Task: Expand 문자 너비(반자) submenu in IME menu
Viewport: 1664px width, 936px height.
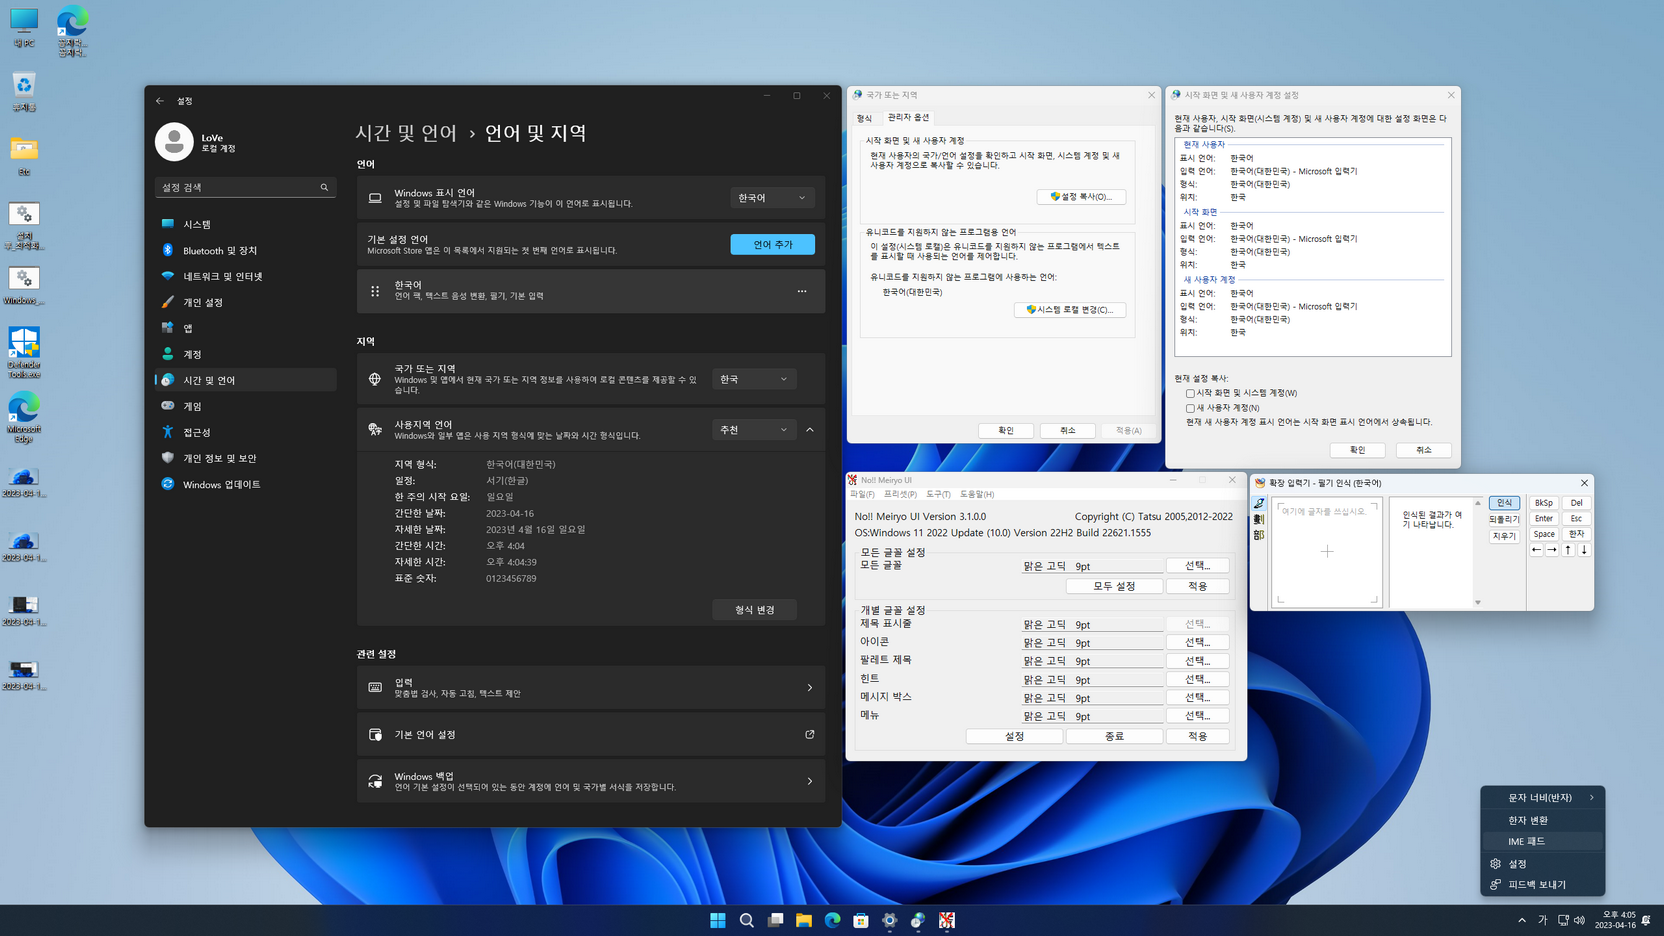Action: coord(1543,798)
